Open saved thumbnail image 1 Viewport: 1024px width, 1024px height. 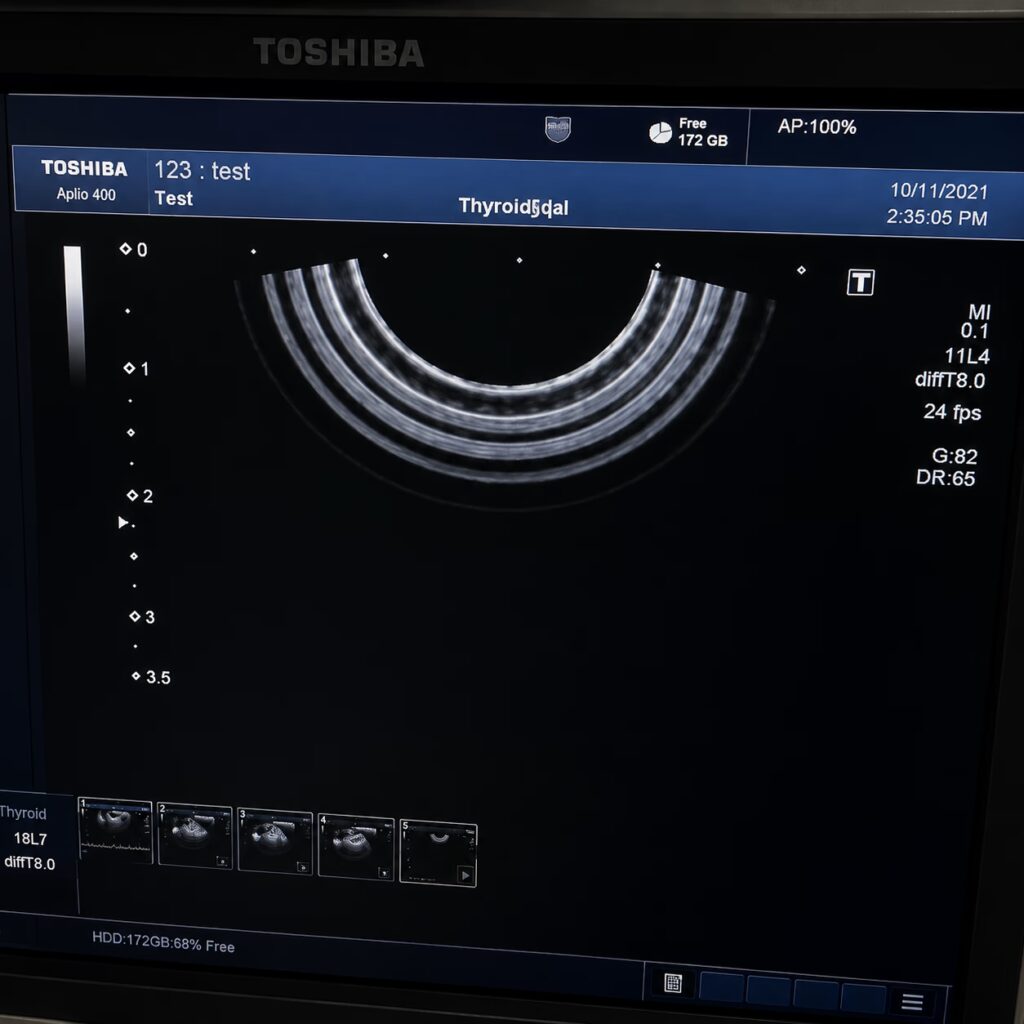115,830
